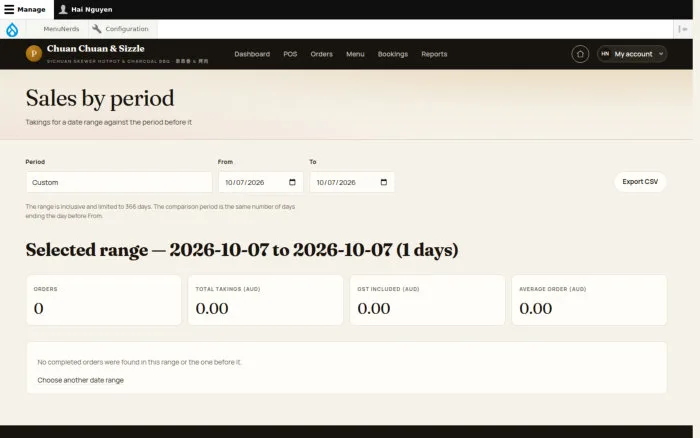Open the Manage hamburger menu
This screenshot has width=700, height=438.
coord(25,9)
